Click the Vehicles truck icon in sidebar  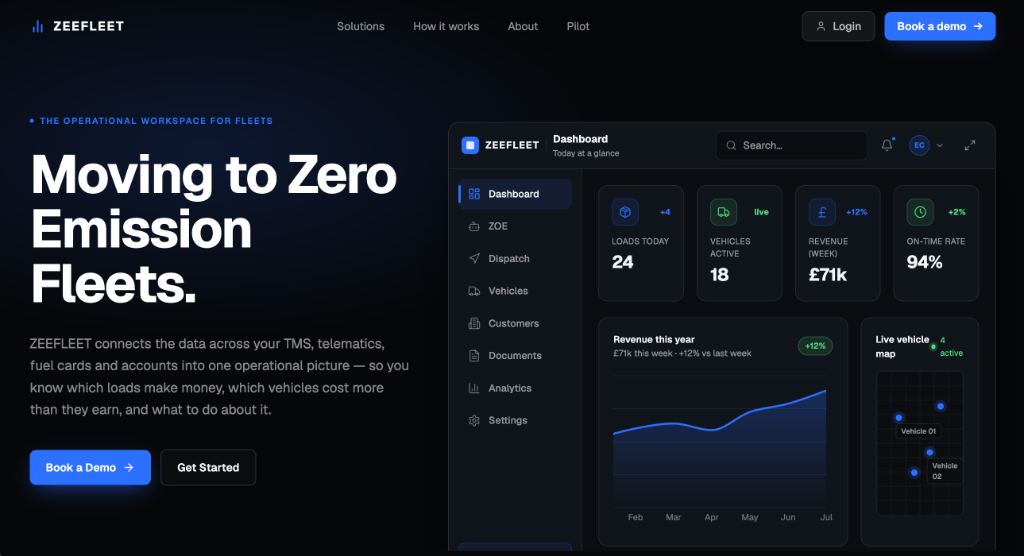click(x=474, y=291)
